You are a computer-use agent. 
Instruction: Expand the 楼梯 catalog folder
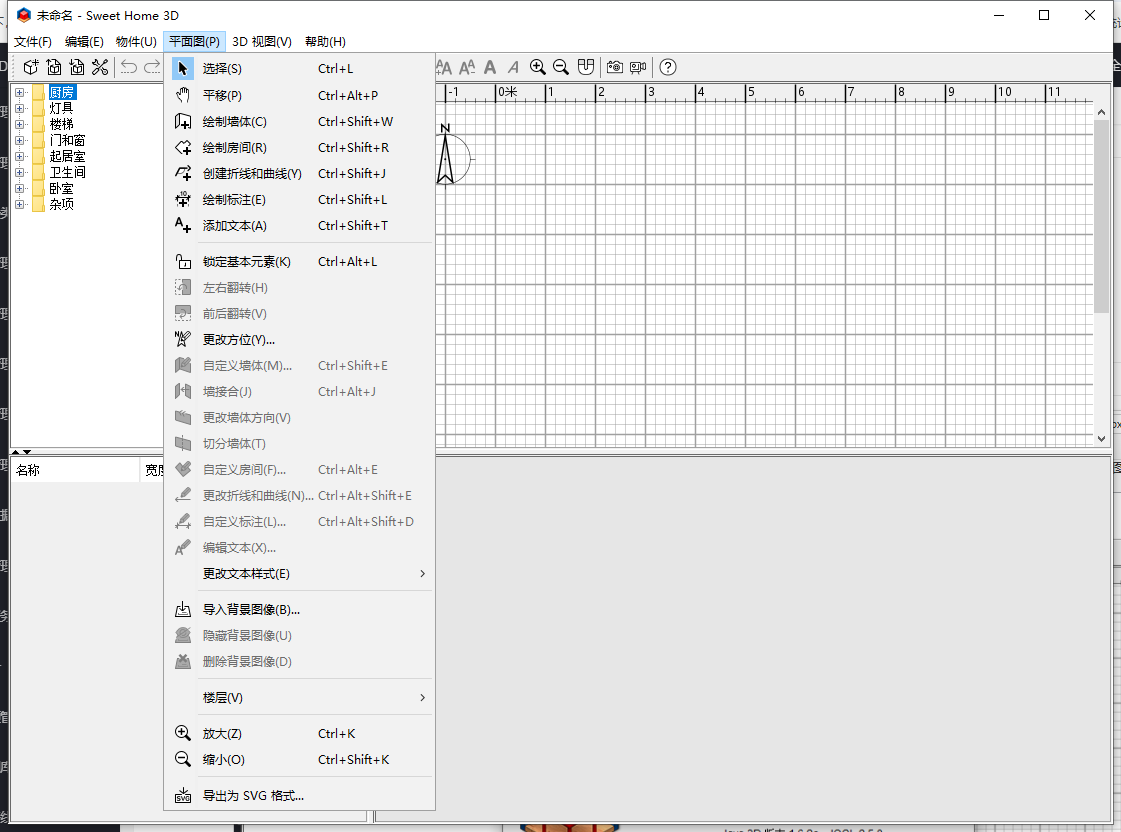[20, 124]
